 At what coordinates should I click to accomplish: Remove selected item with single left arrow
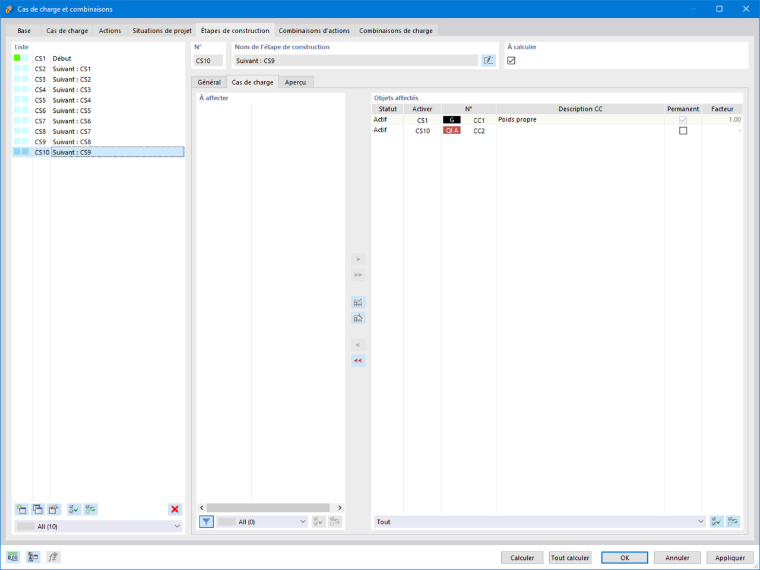coord(358,345)
